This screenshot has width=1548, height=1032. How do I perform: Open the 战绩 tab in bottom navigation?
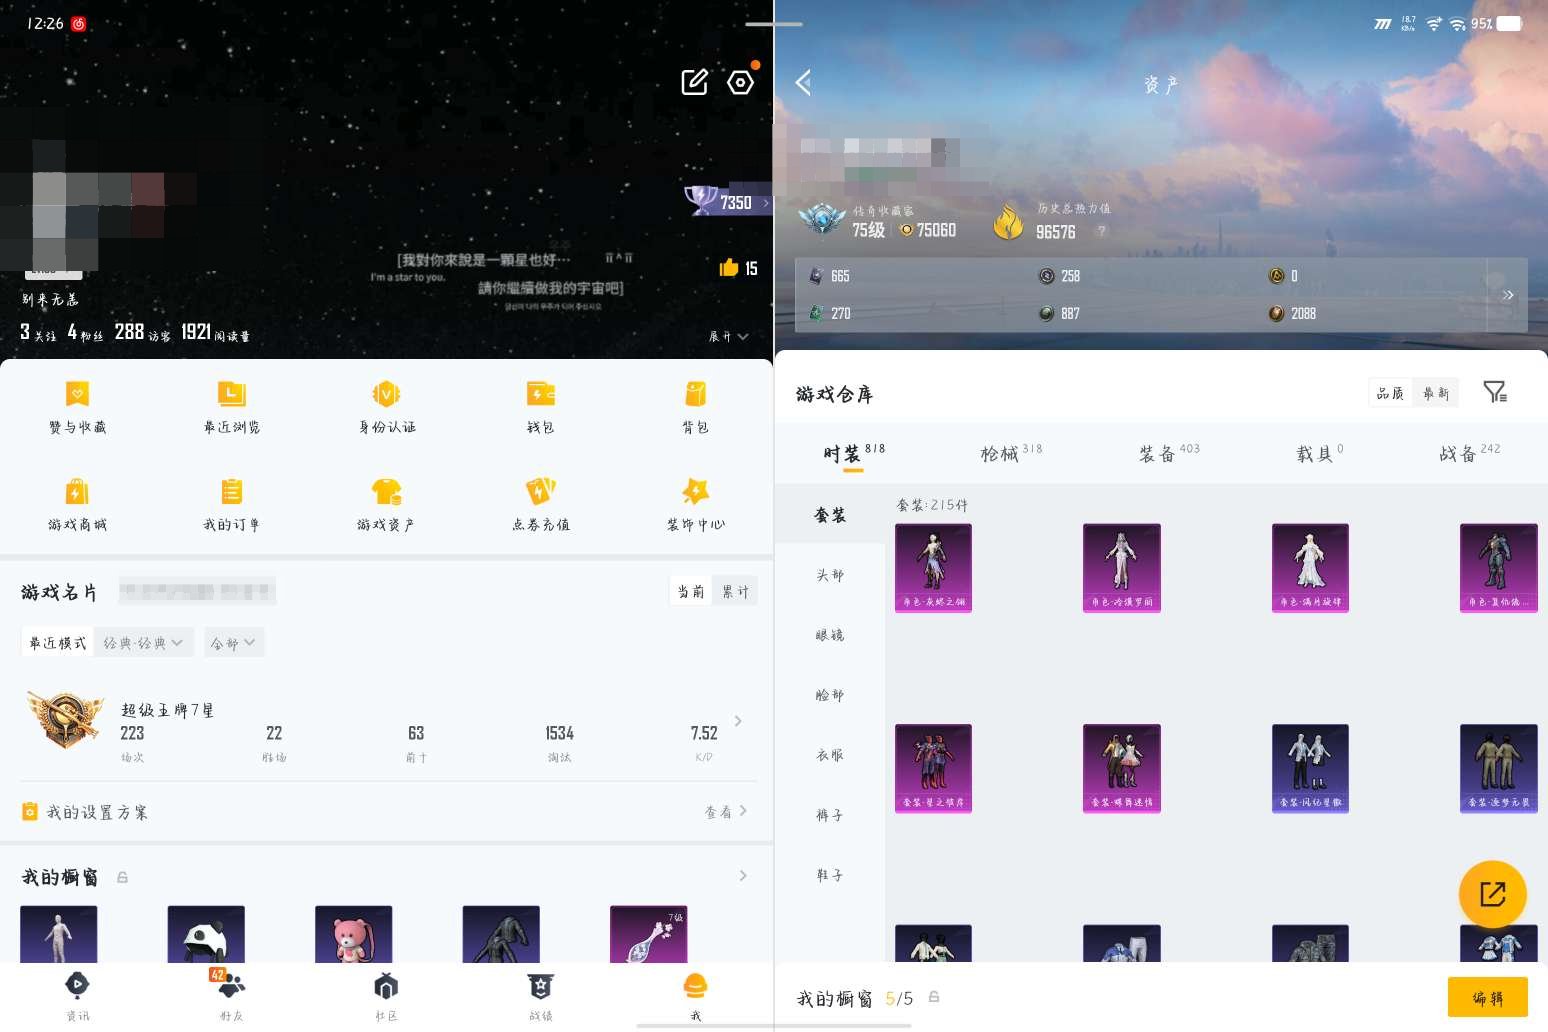point(541,996)
